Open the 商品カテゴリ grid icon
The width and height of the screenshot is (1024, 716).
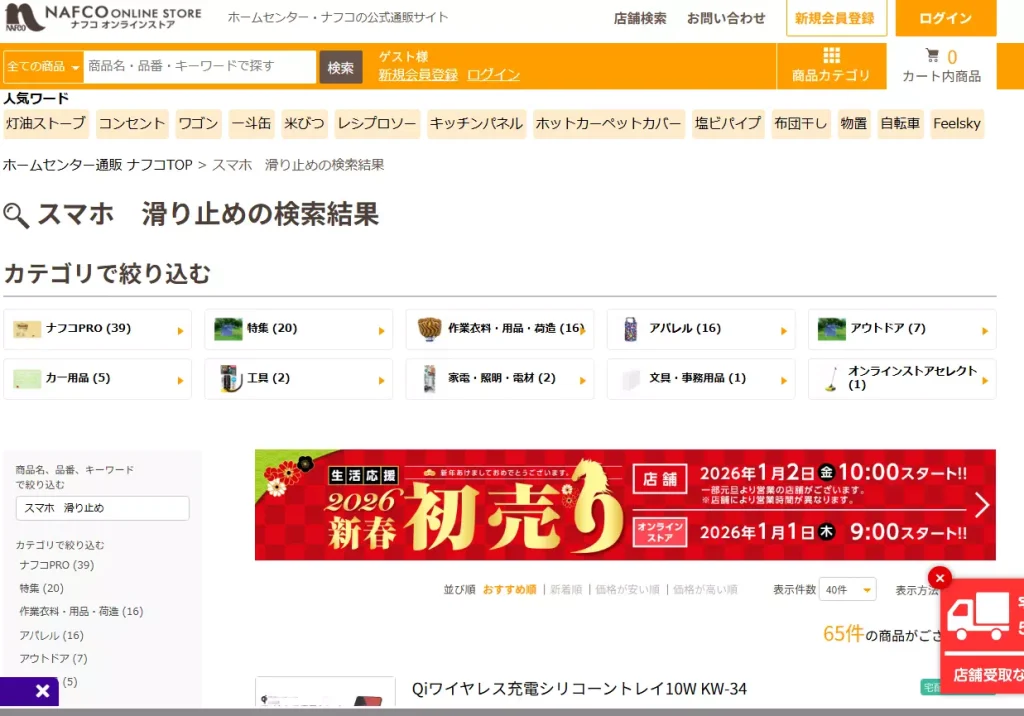[x=831, y=56]
